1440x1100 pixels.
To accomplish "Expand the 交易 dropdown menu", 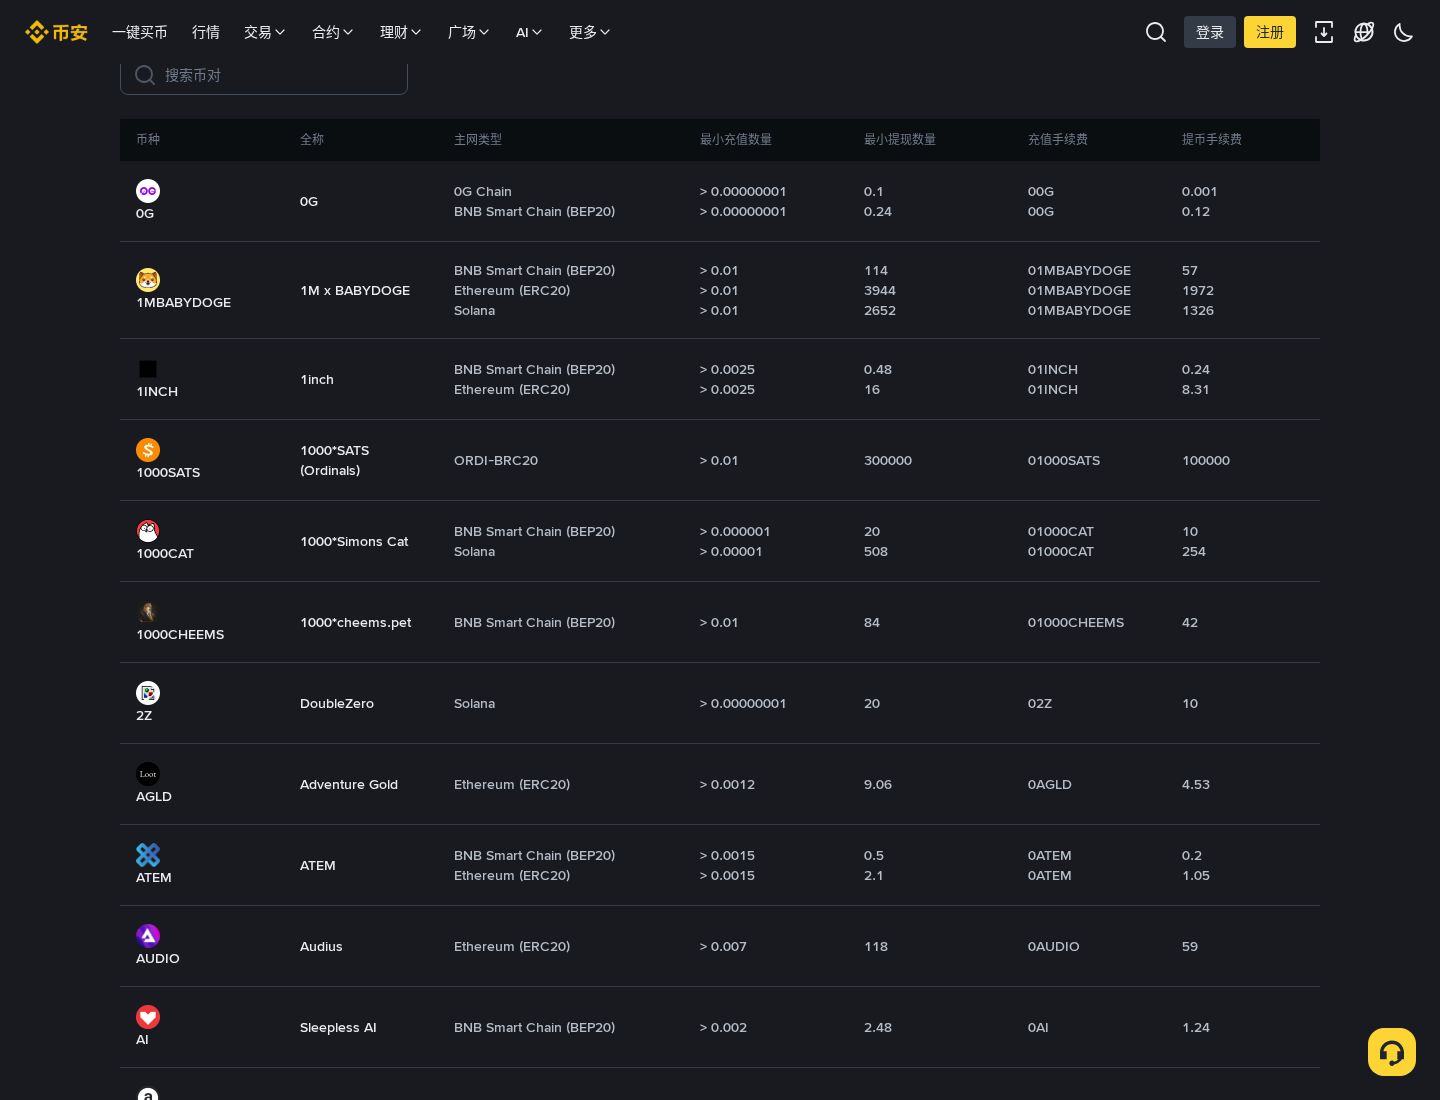I will 265,32.
